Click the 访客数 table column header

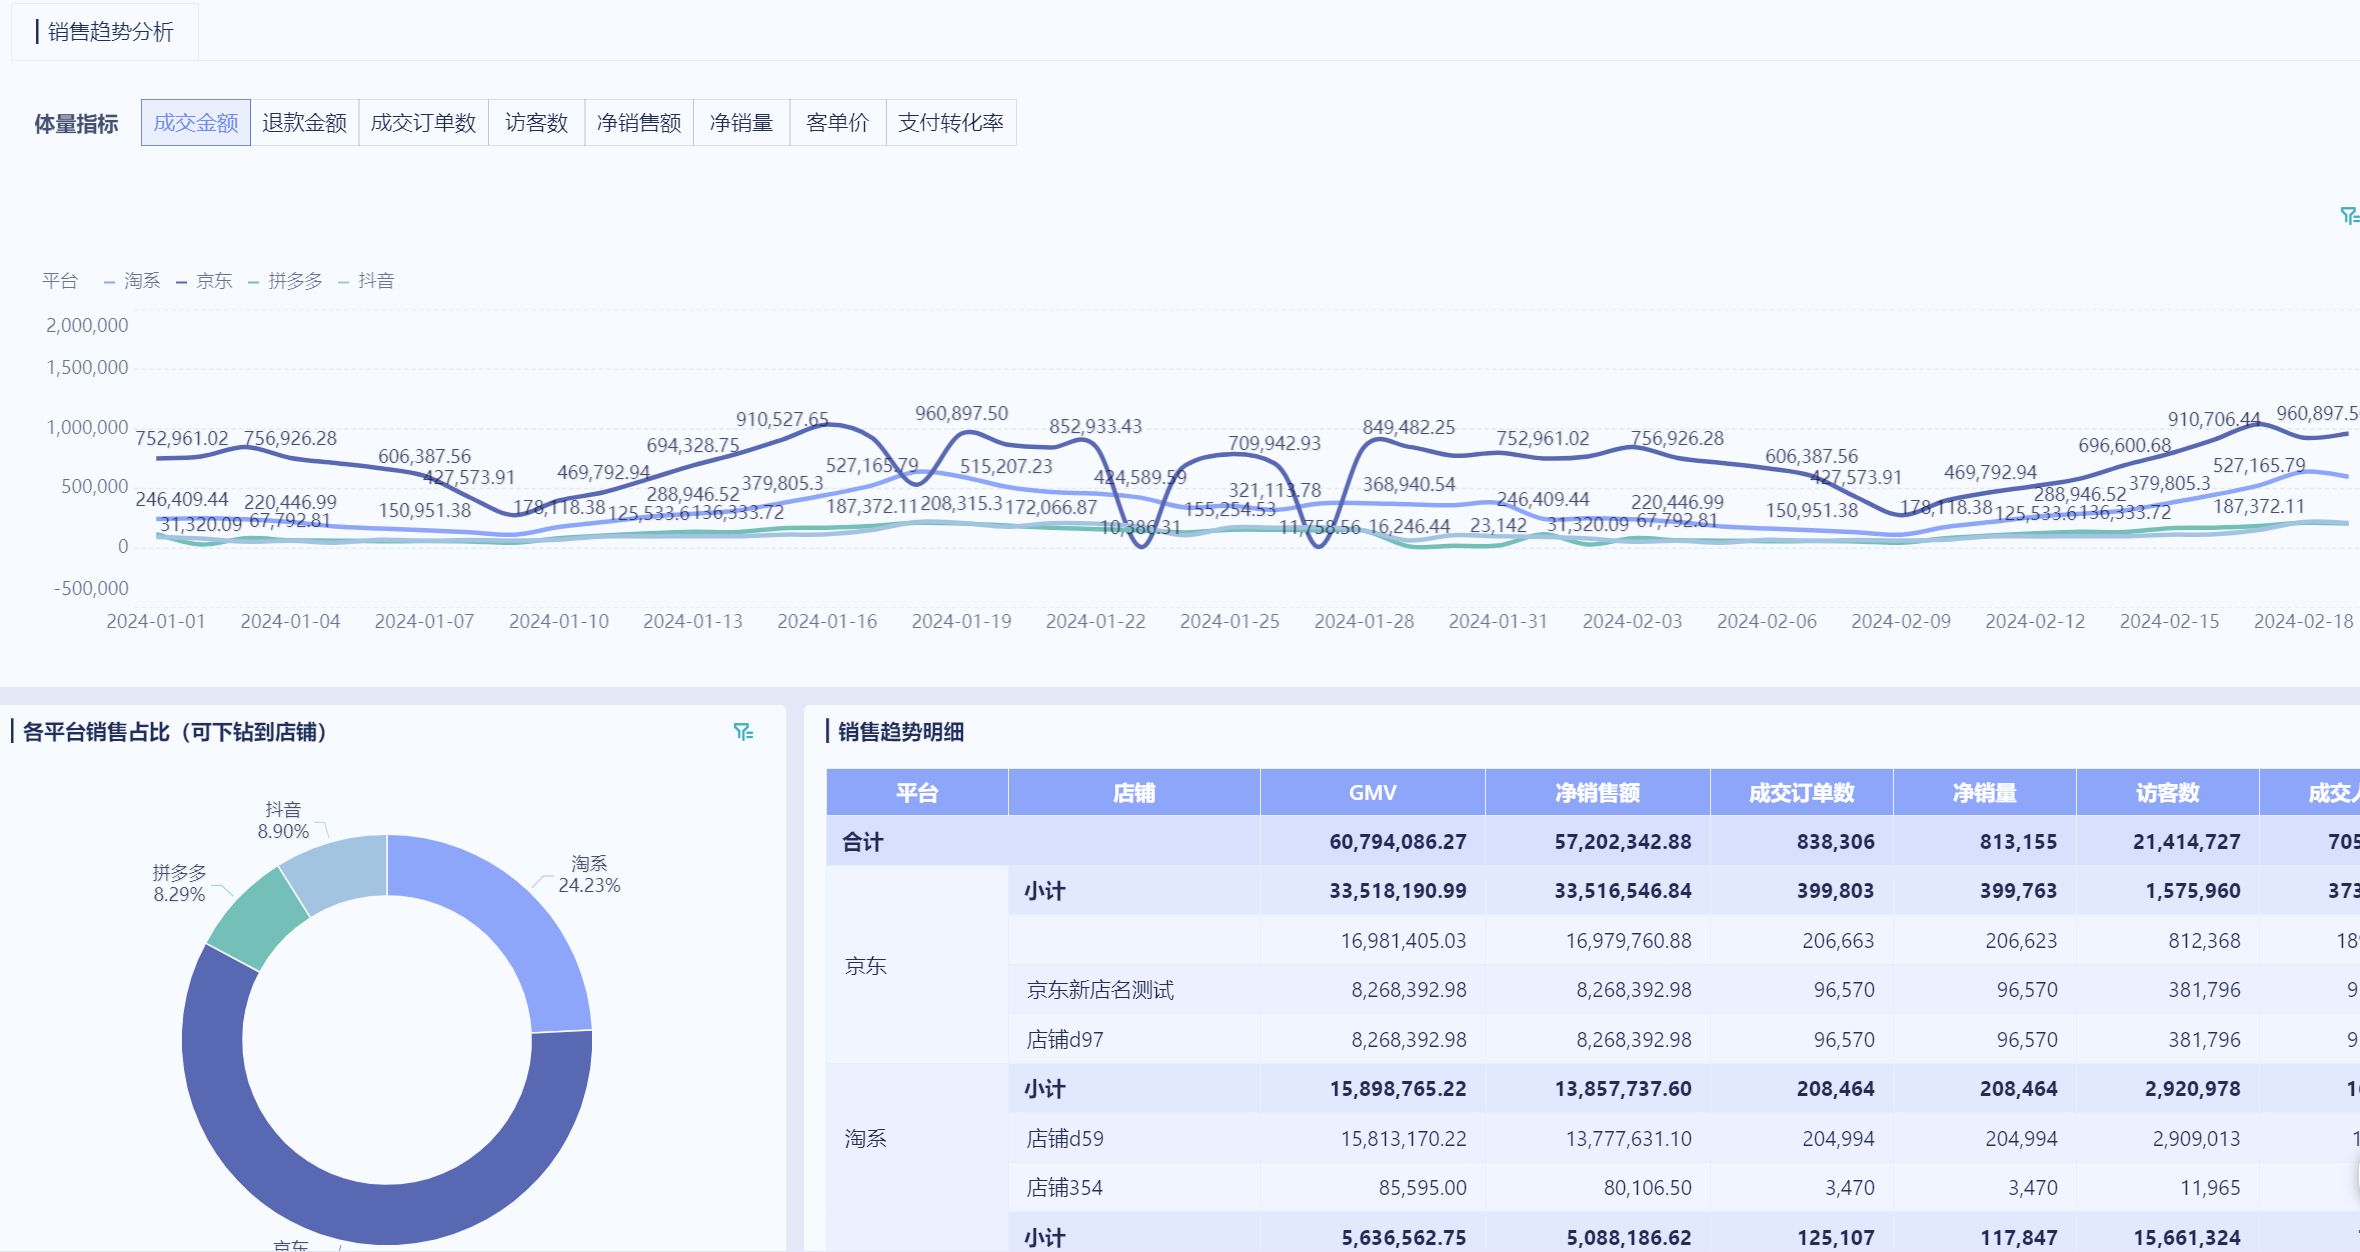tap(2167, 793)
